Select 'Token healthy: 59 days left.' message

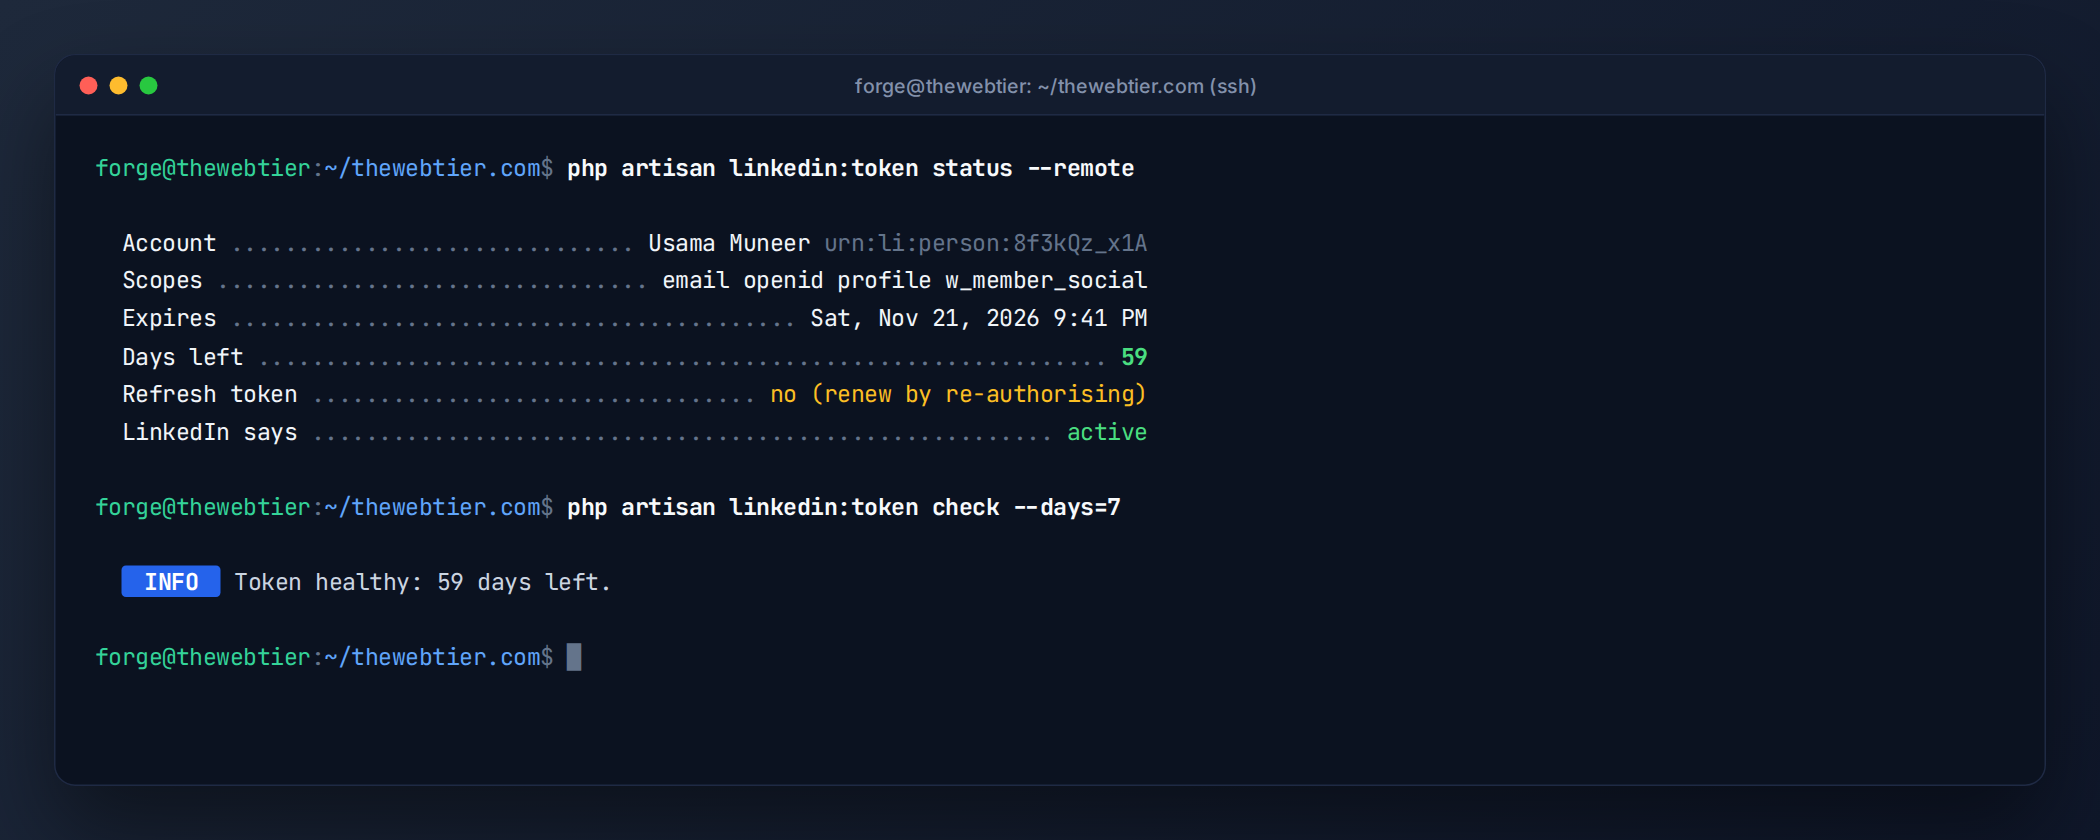[x=422, y=582]
